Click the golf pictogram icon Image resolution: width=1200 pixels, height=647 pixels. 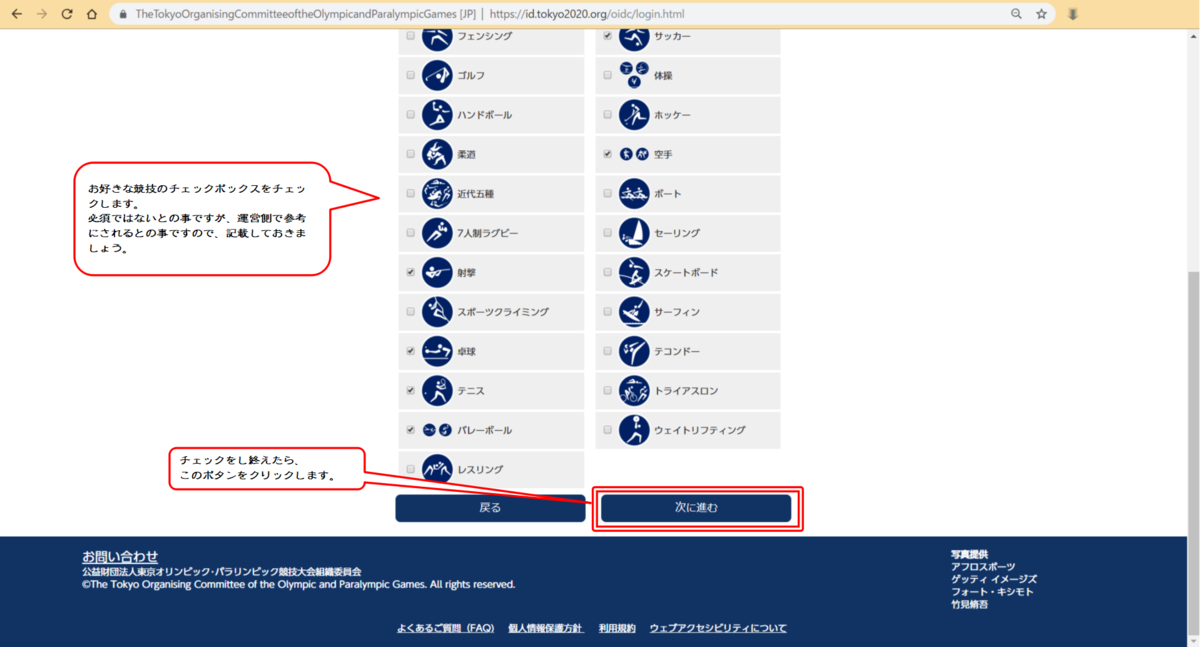pyautogui.click(x=437, y=76)
